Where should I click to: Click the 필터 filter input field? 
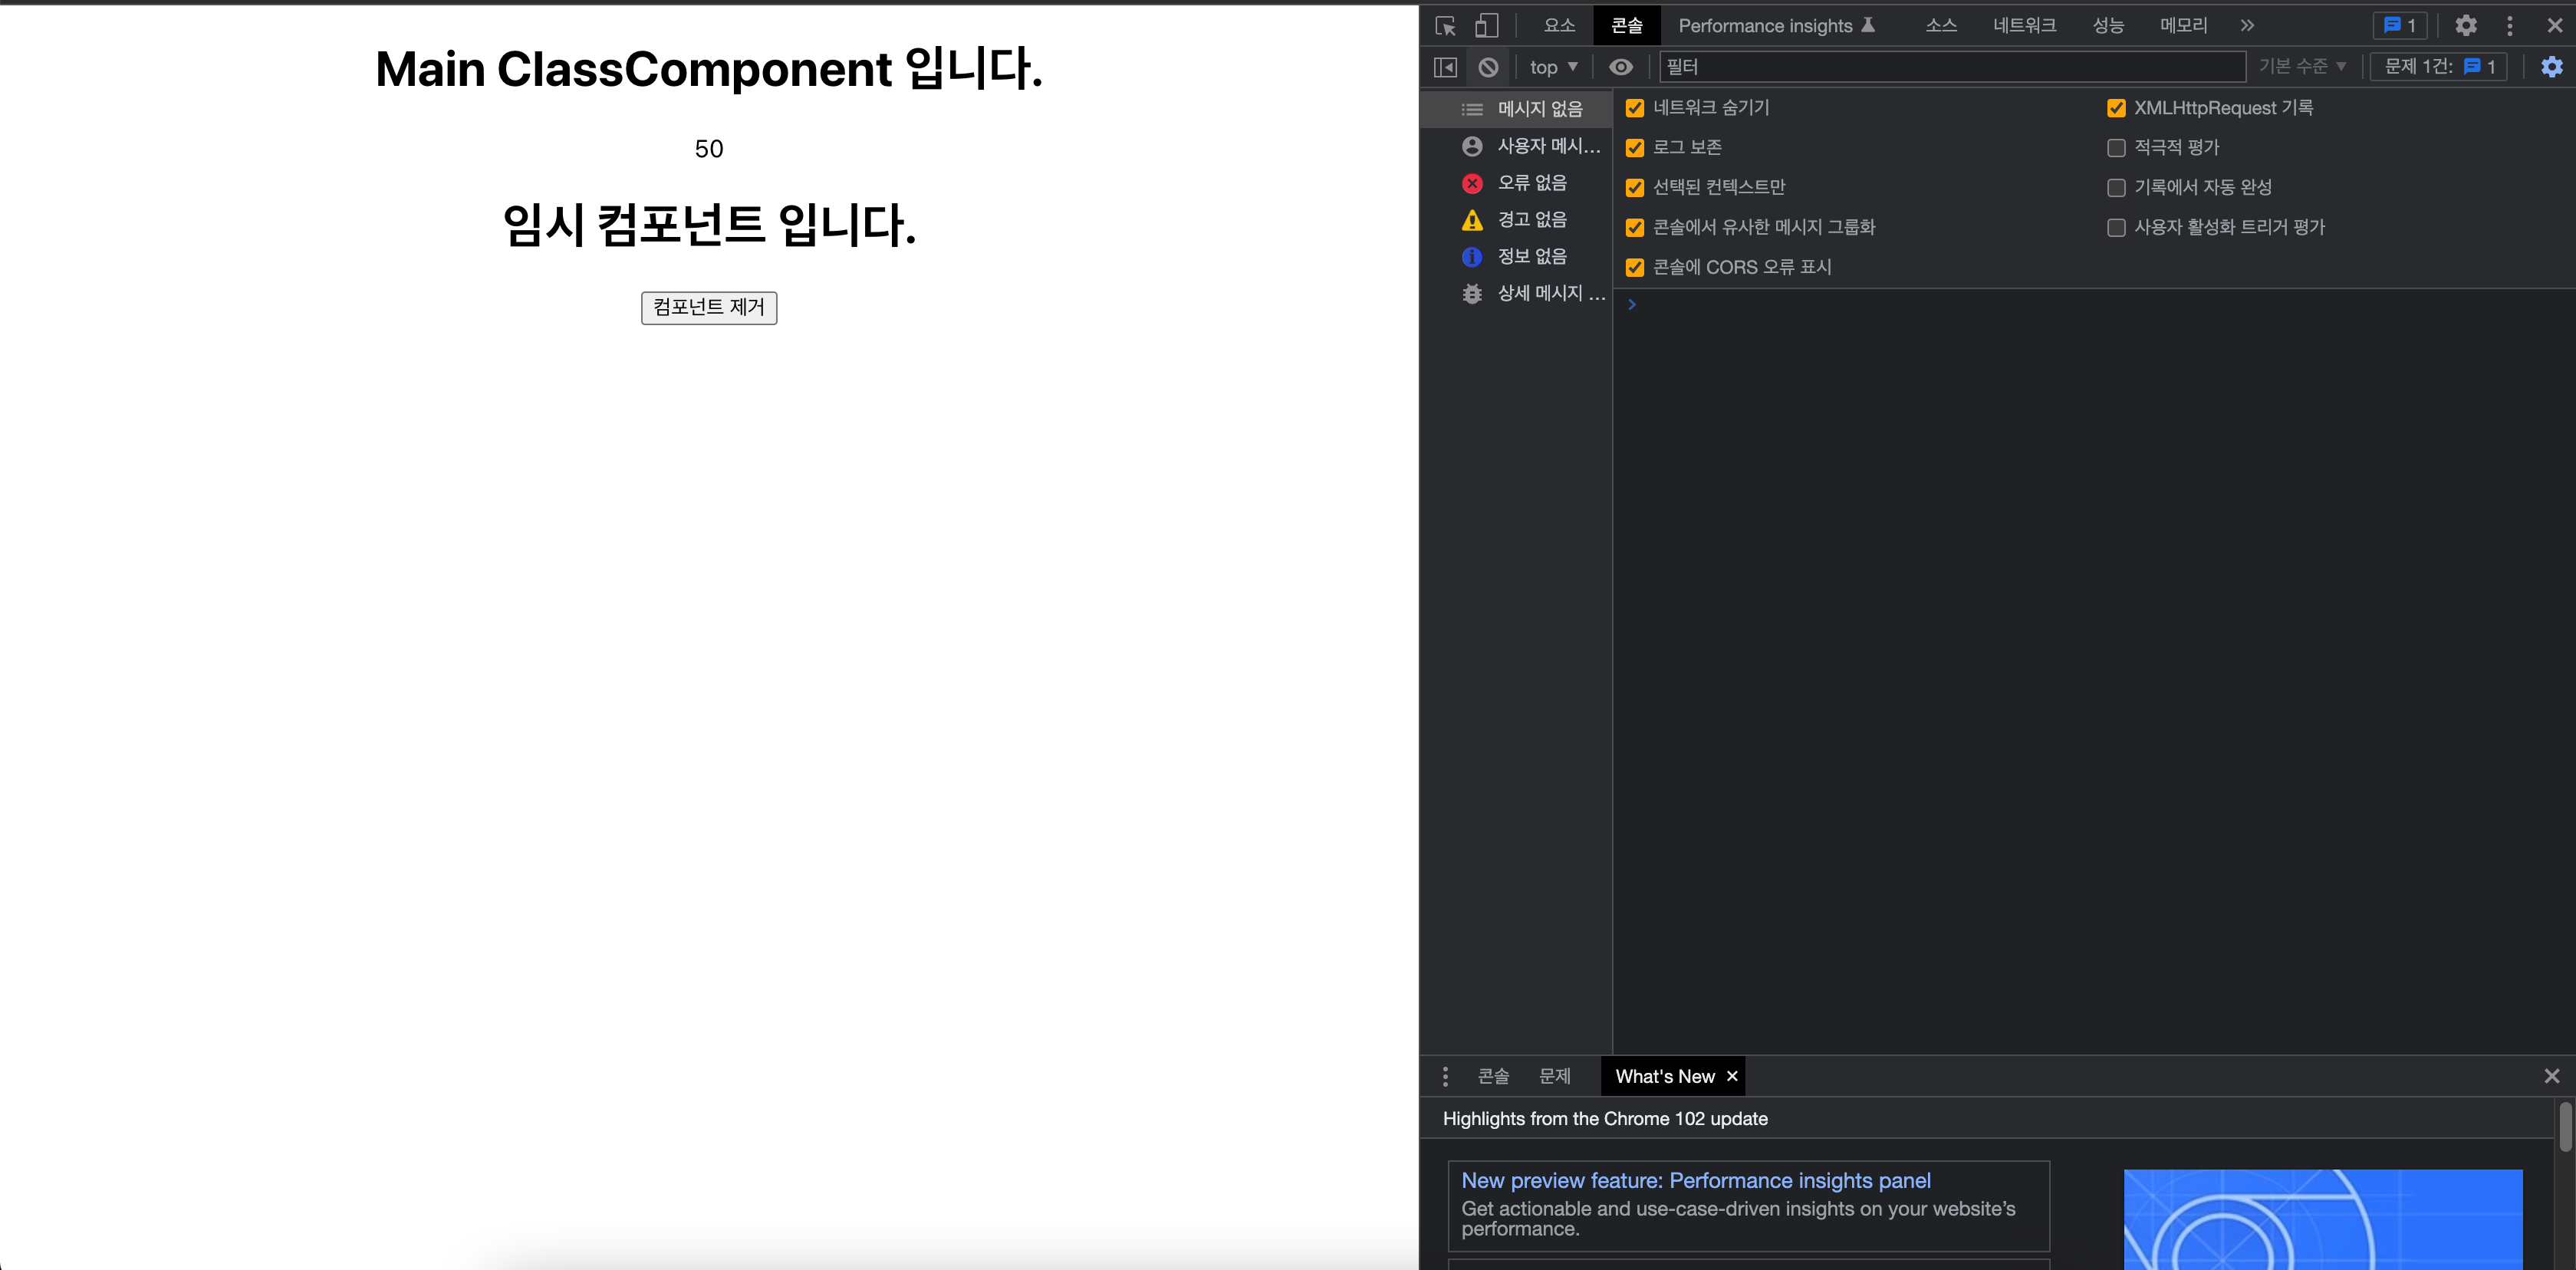tap(1950, 67)
